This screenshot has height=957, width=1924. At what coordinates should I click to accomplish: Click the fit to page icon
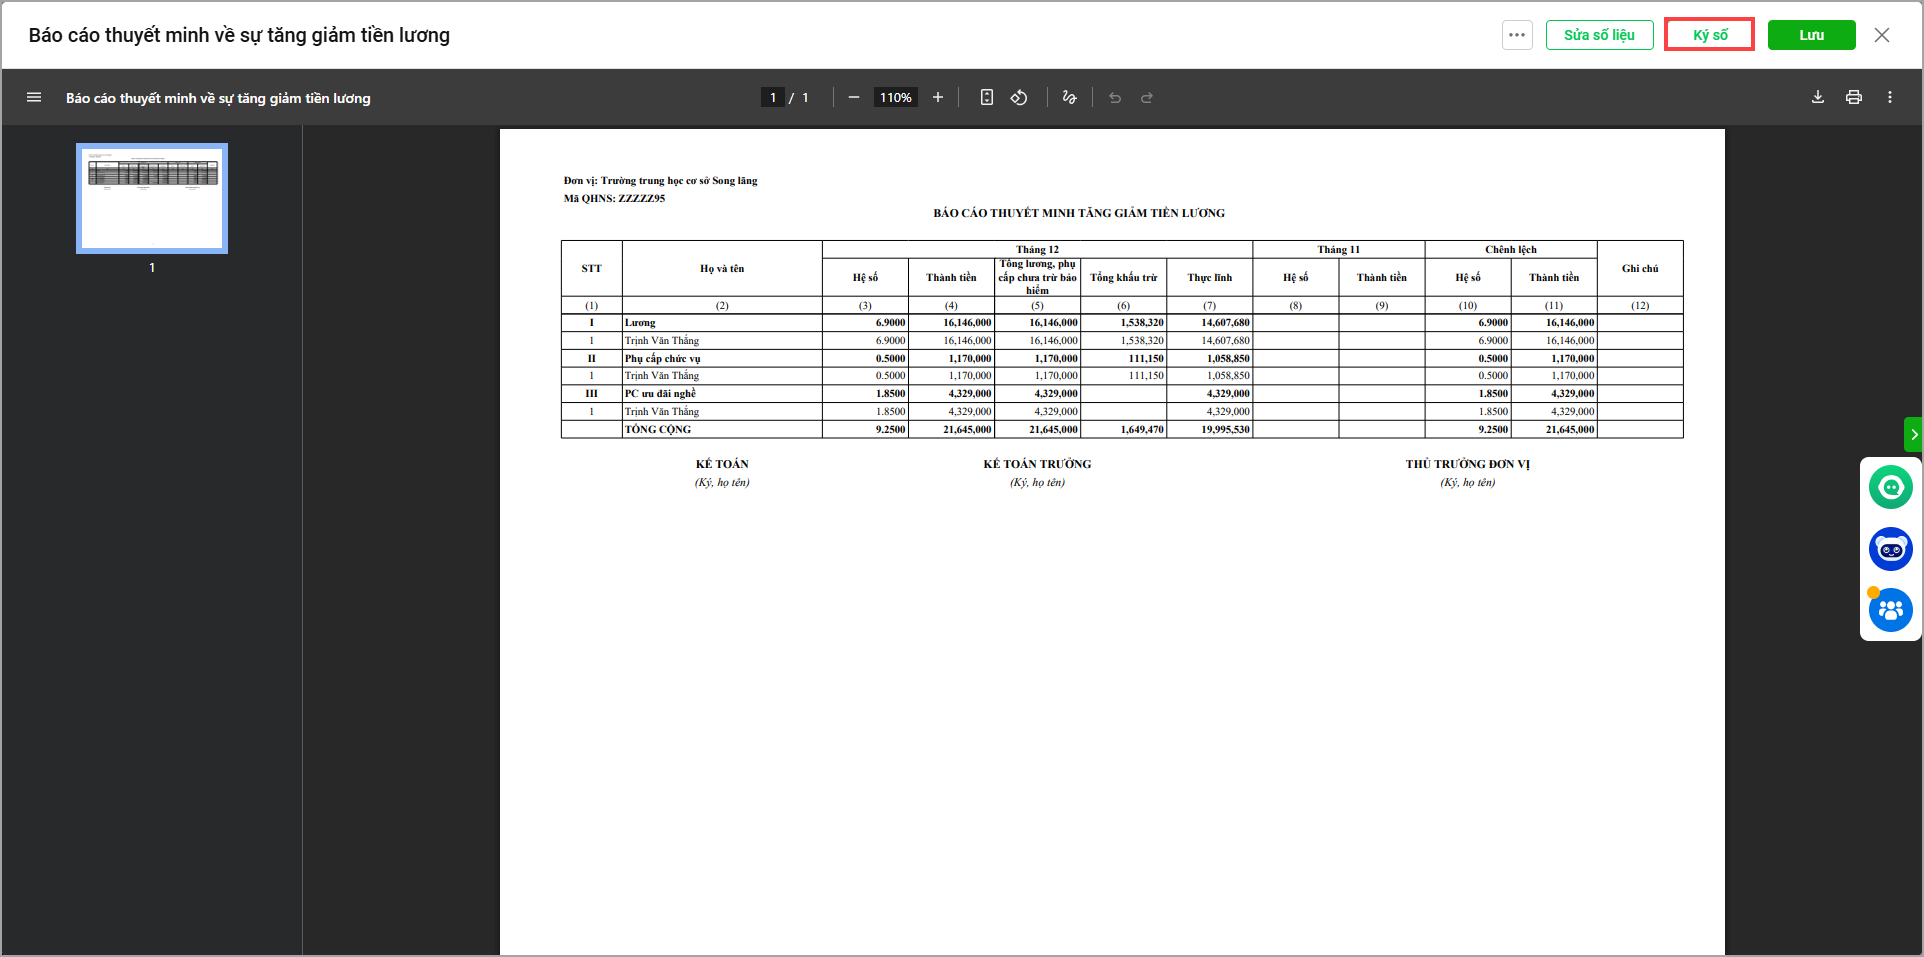coord(986,97)
